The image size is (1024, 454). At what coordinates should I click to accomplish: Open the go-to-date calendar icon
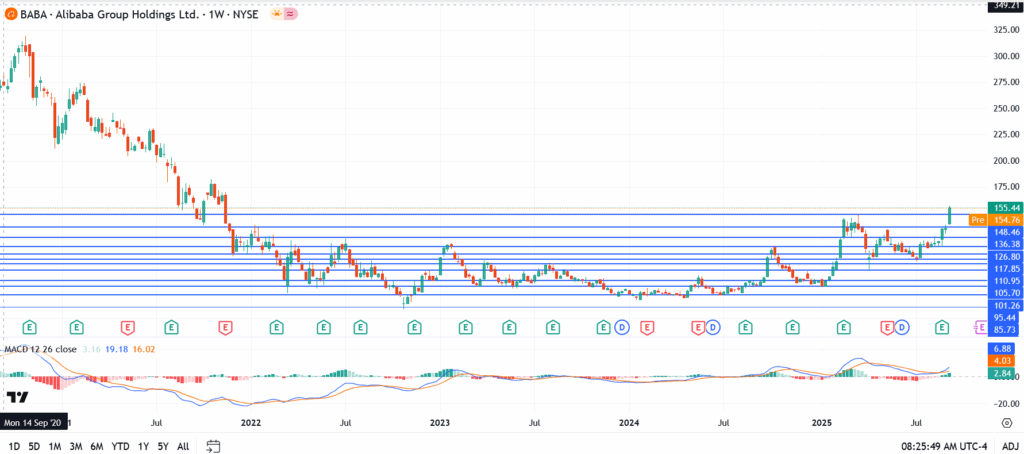tap(213, 447)
